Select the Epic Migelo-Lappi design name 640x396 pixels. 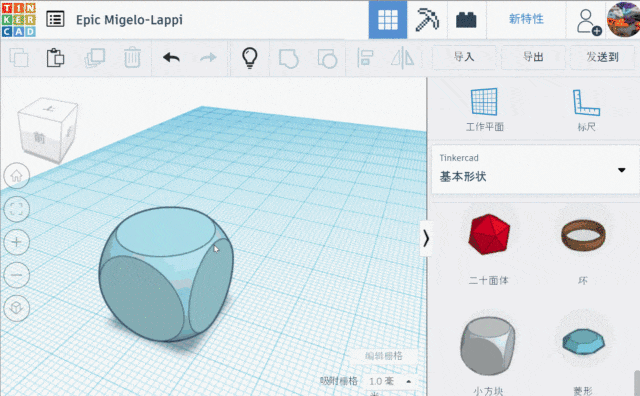129,20
